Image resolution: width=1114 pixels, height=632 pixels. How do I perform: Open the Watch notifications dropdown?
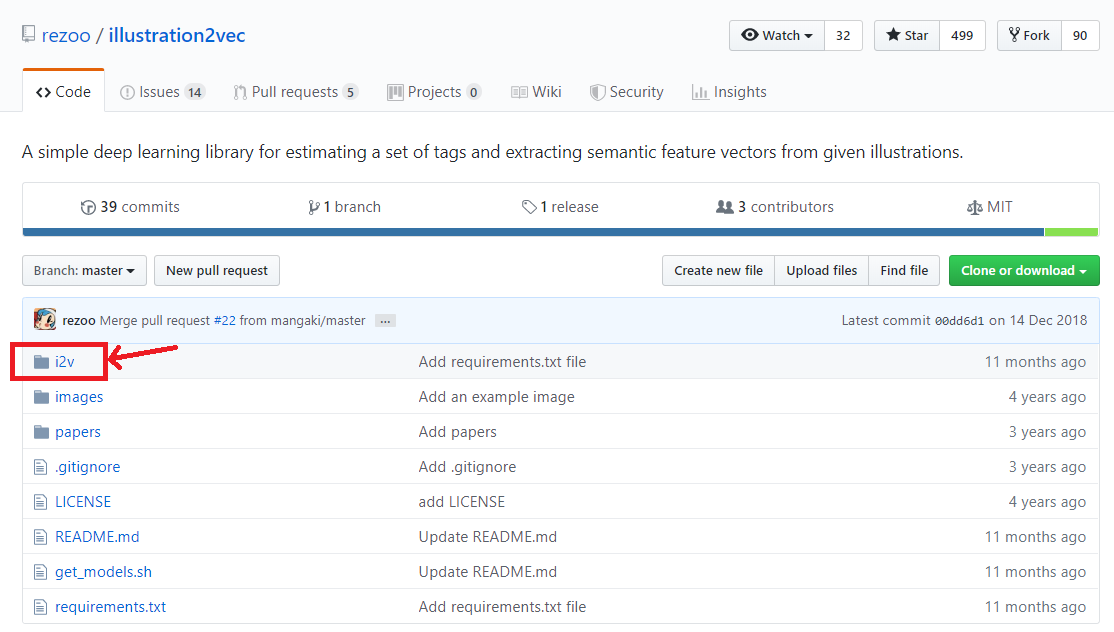click(x=777, y=36)
